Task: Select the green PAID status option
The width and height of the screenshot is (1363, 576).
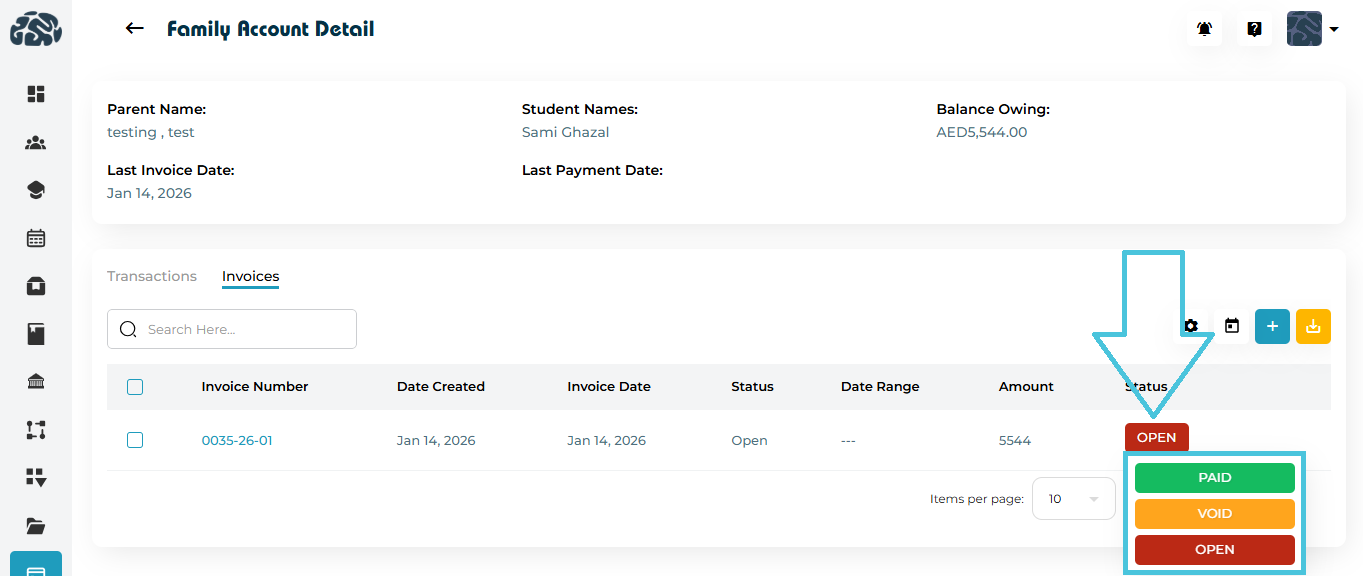Action: (x=1214, y=478)
